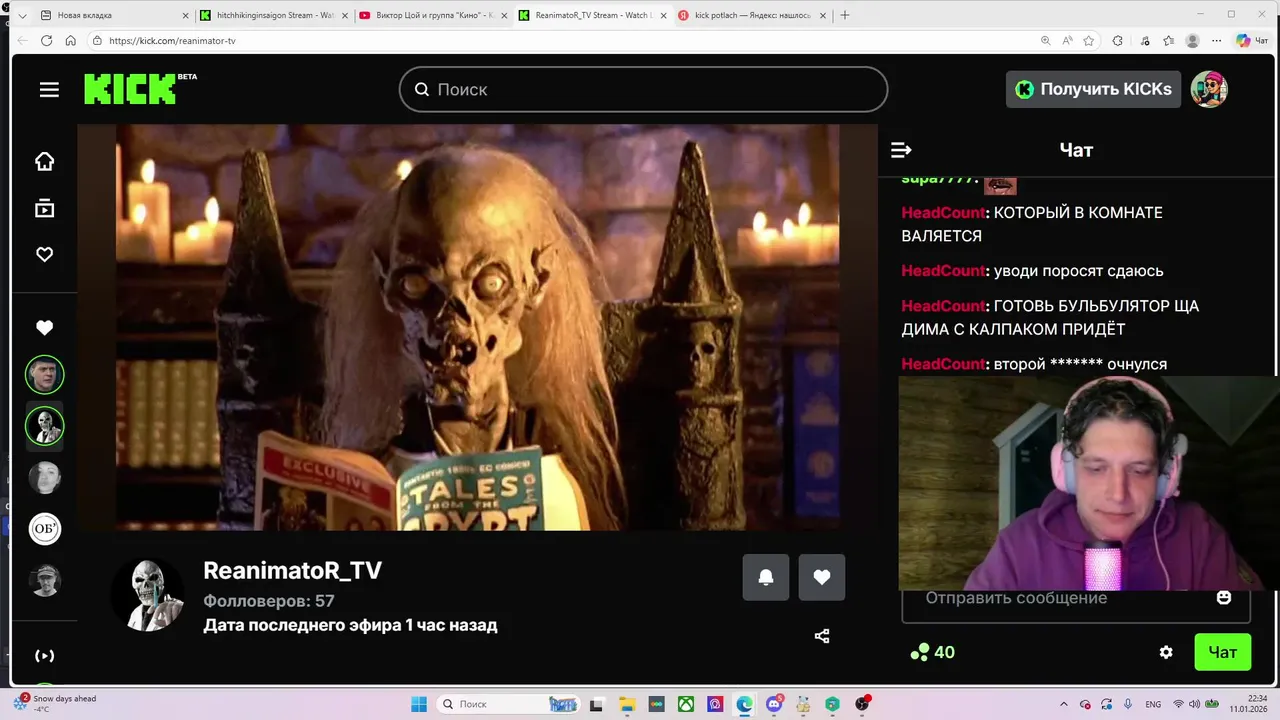Click the taskbar Поиск search box
Viewport: 1280px width, 720px height.
[x=508, y=704]
